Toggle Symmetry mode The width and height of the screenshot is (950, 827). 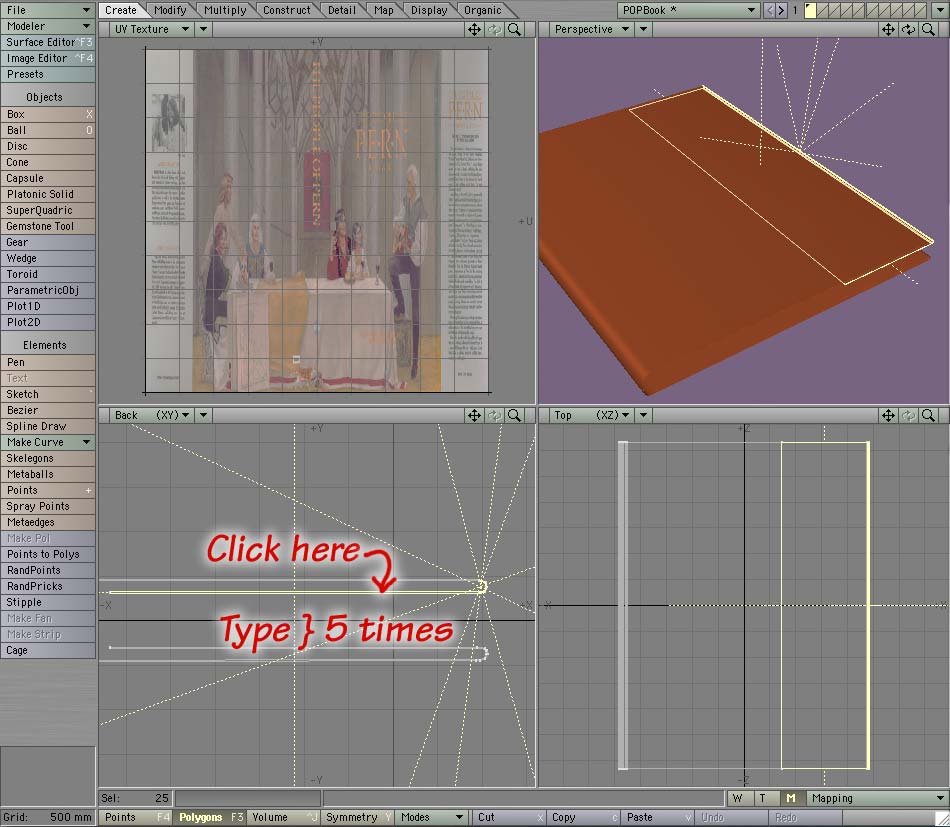pos(357,817)
